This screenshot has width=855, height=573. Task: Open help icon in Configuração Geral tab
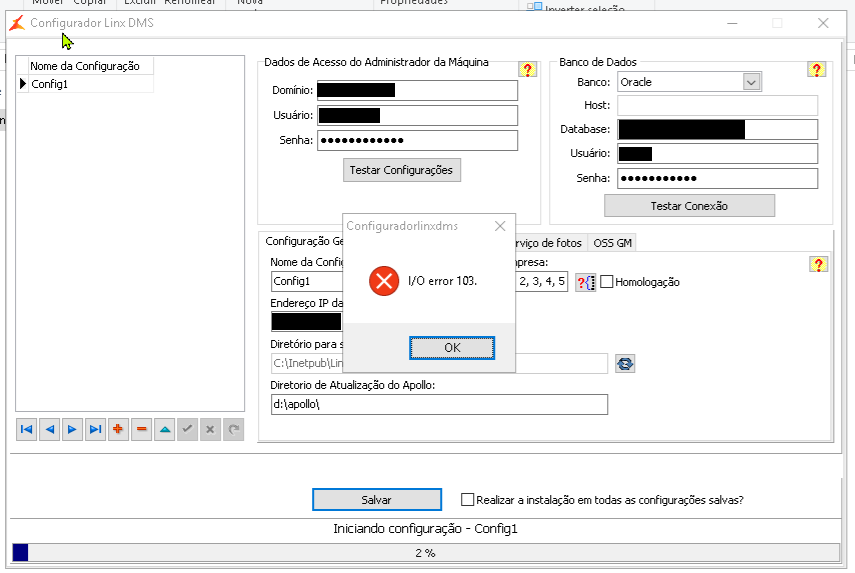tap(818, 264)
